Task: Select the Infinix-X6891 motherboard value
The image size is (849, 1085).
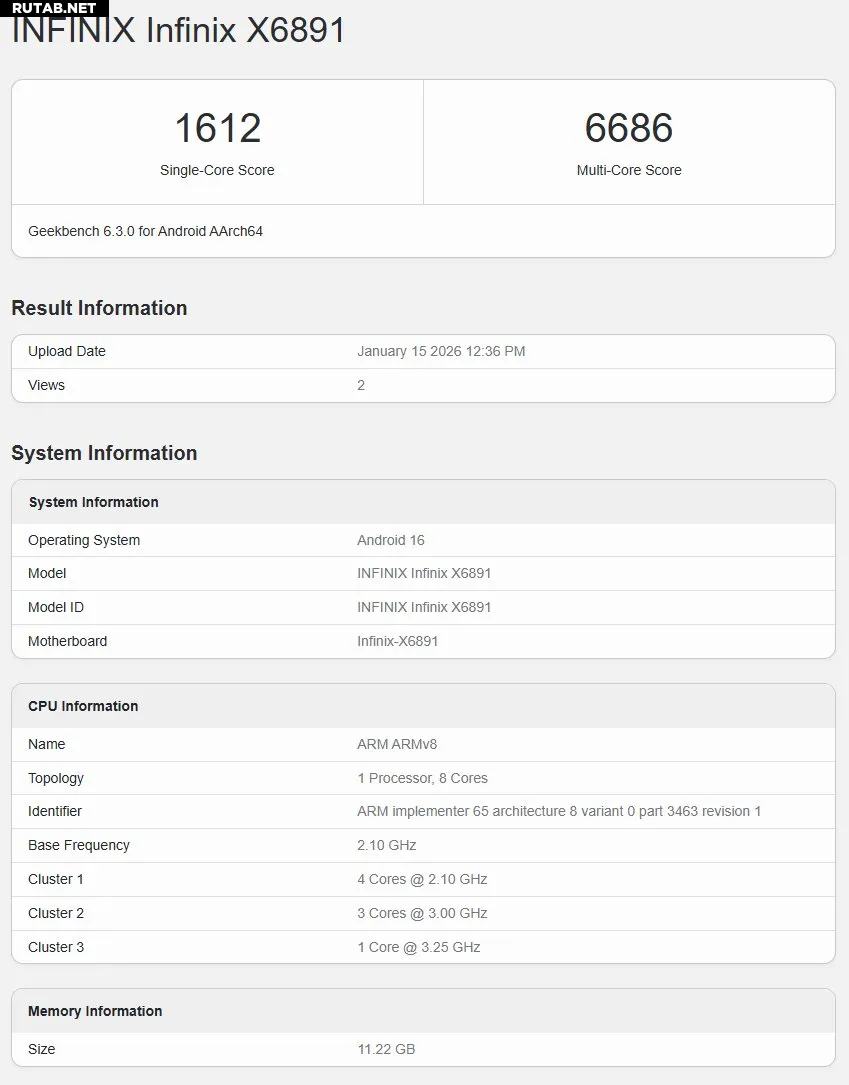Action: pos(397,641)
